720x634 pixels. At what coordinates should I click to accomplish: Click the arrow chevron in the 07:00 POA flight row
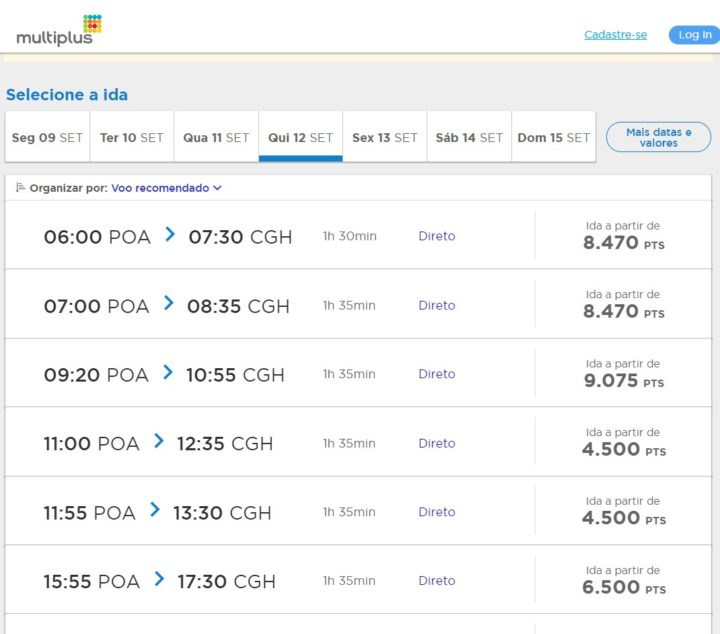click(169, 303)
